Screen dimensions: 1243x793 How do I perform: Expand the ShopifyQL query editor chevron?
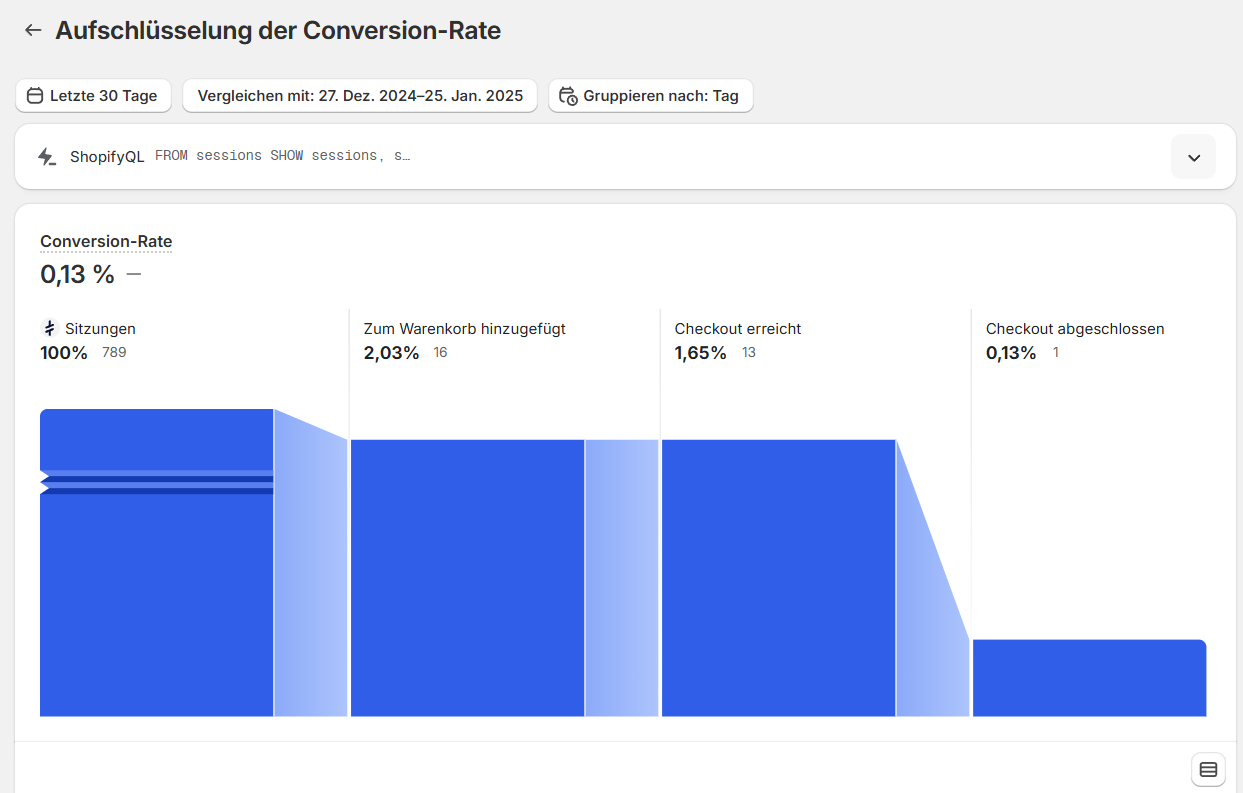pyautogui.click(x=1193, y=157)
